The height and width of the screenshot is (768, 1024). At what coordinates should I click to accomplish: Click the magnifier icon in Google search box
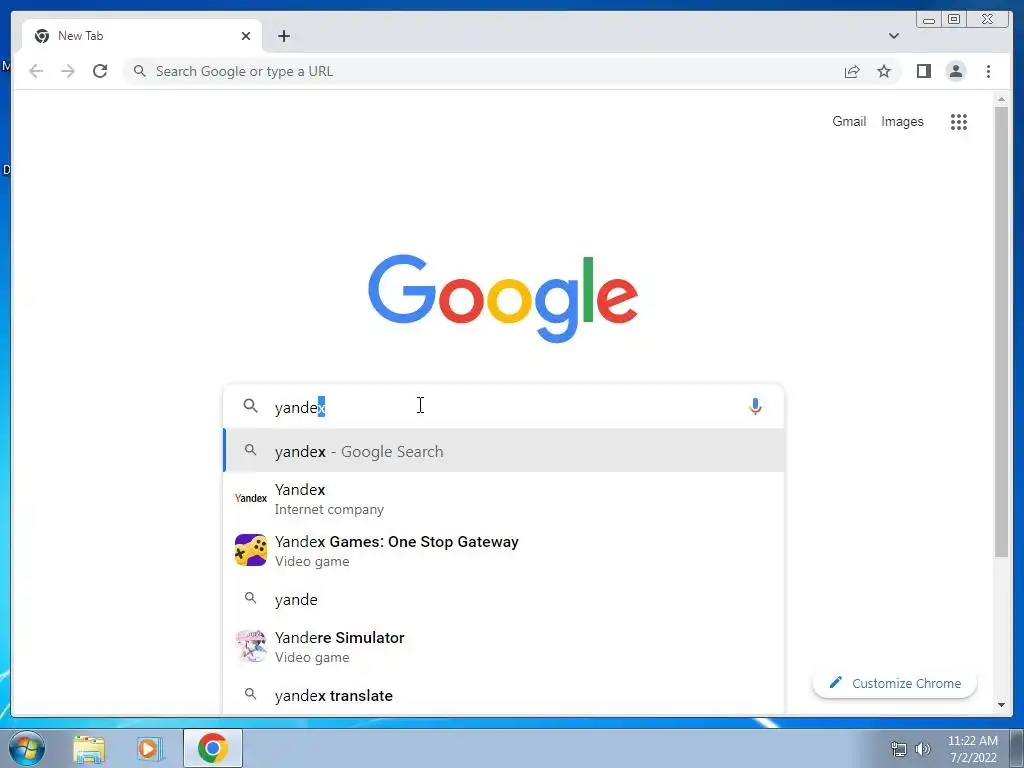click(250, 406)
